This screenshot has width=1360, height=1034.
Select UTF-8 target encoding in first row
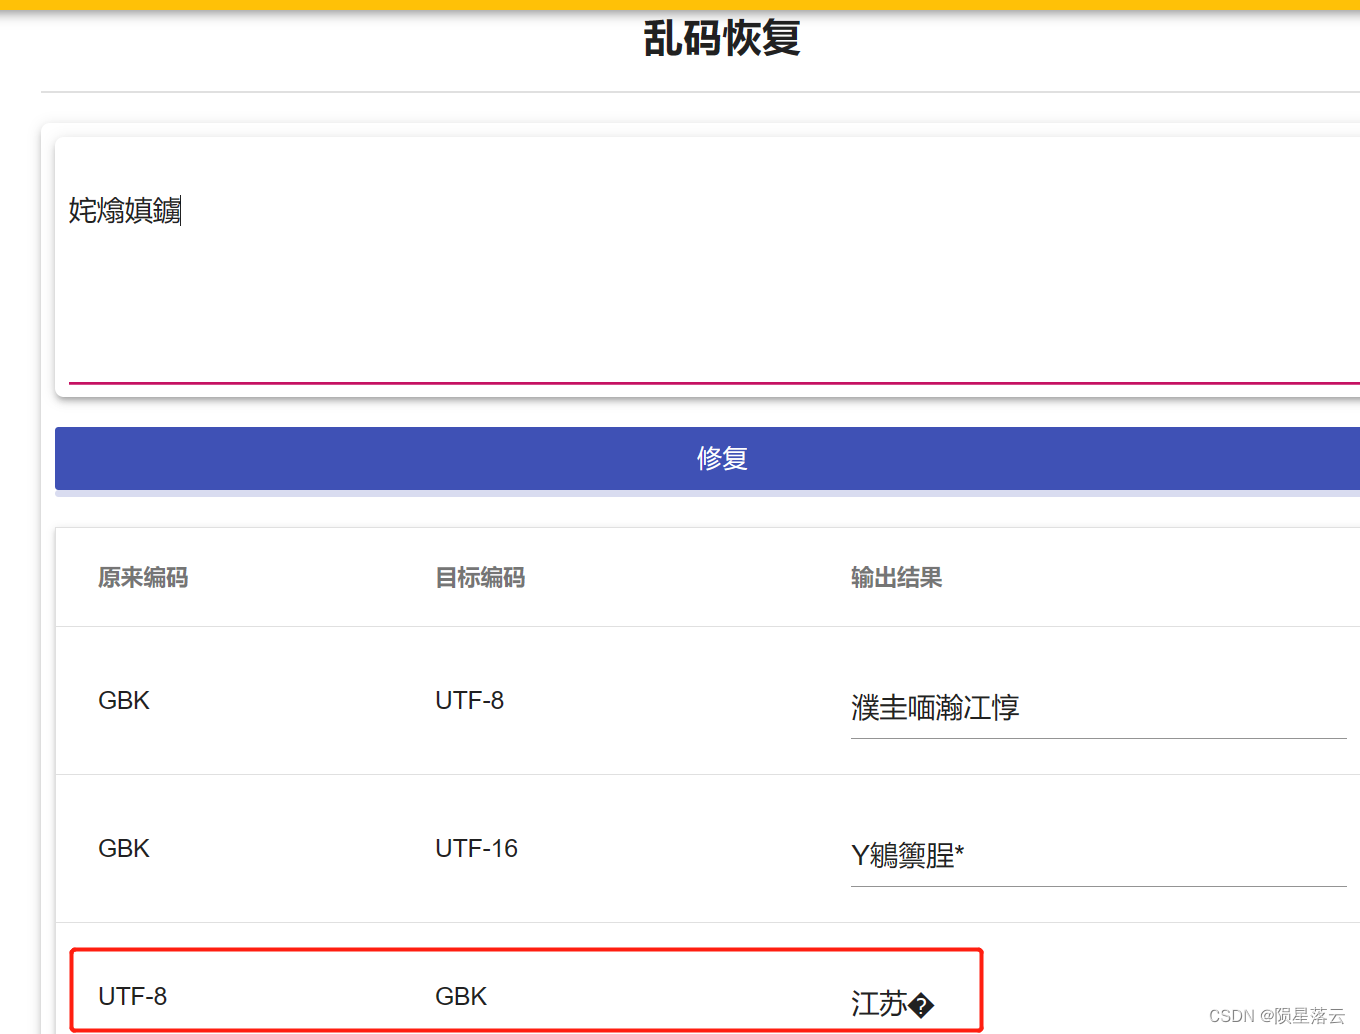(469, 700)
